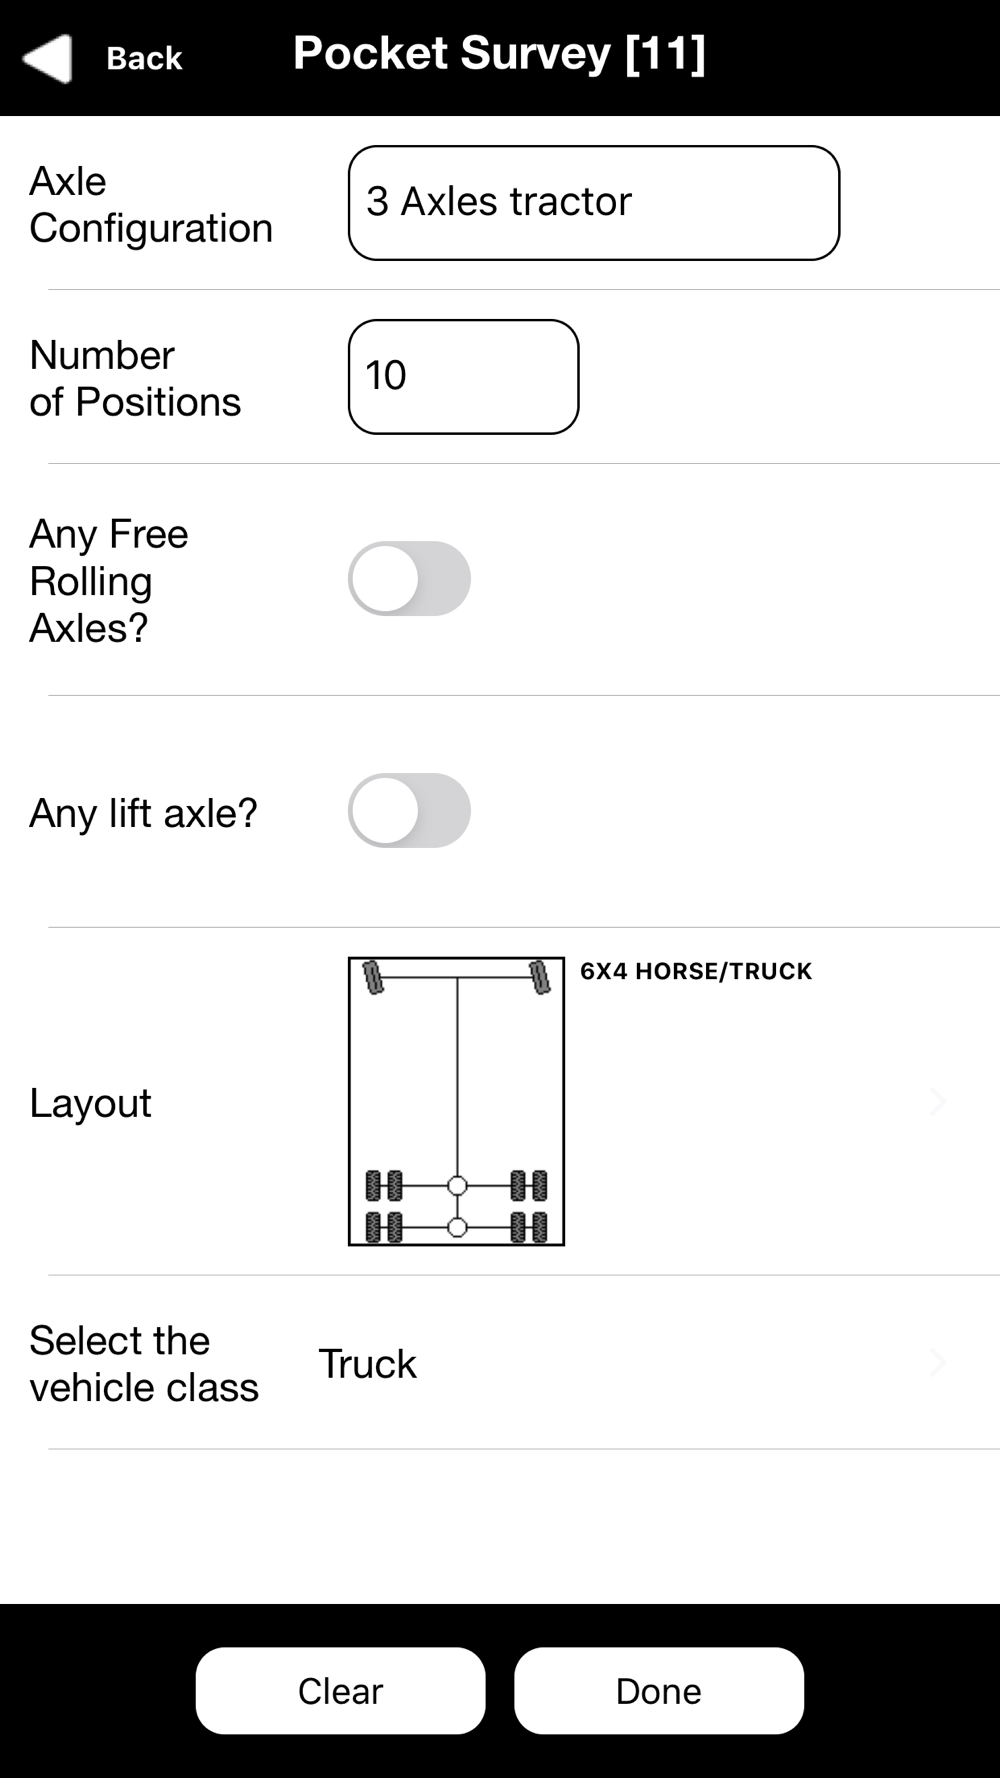Tap the front right steer tyre icon
The width and height of the screenshot is (1000, 1778).
point(540,978)
